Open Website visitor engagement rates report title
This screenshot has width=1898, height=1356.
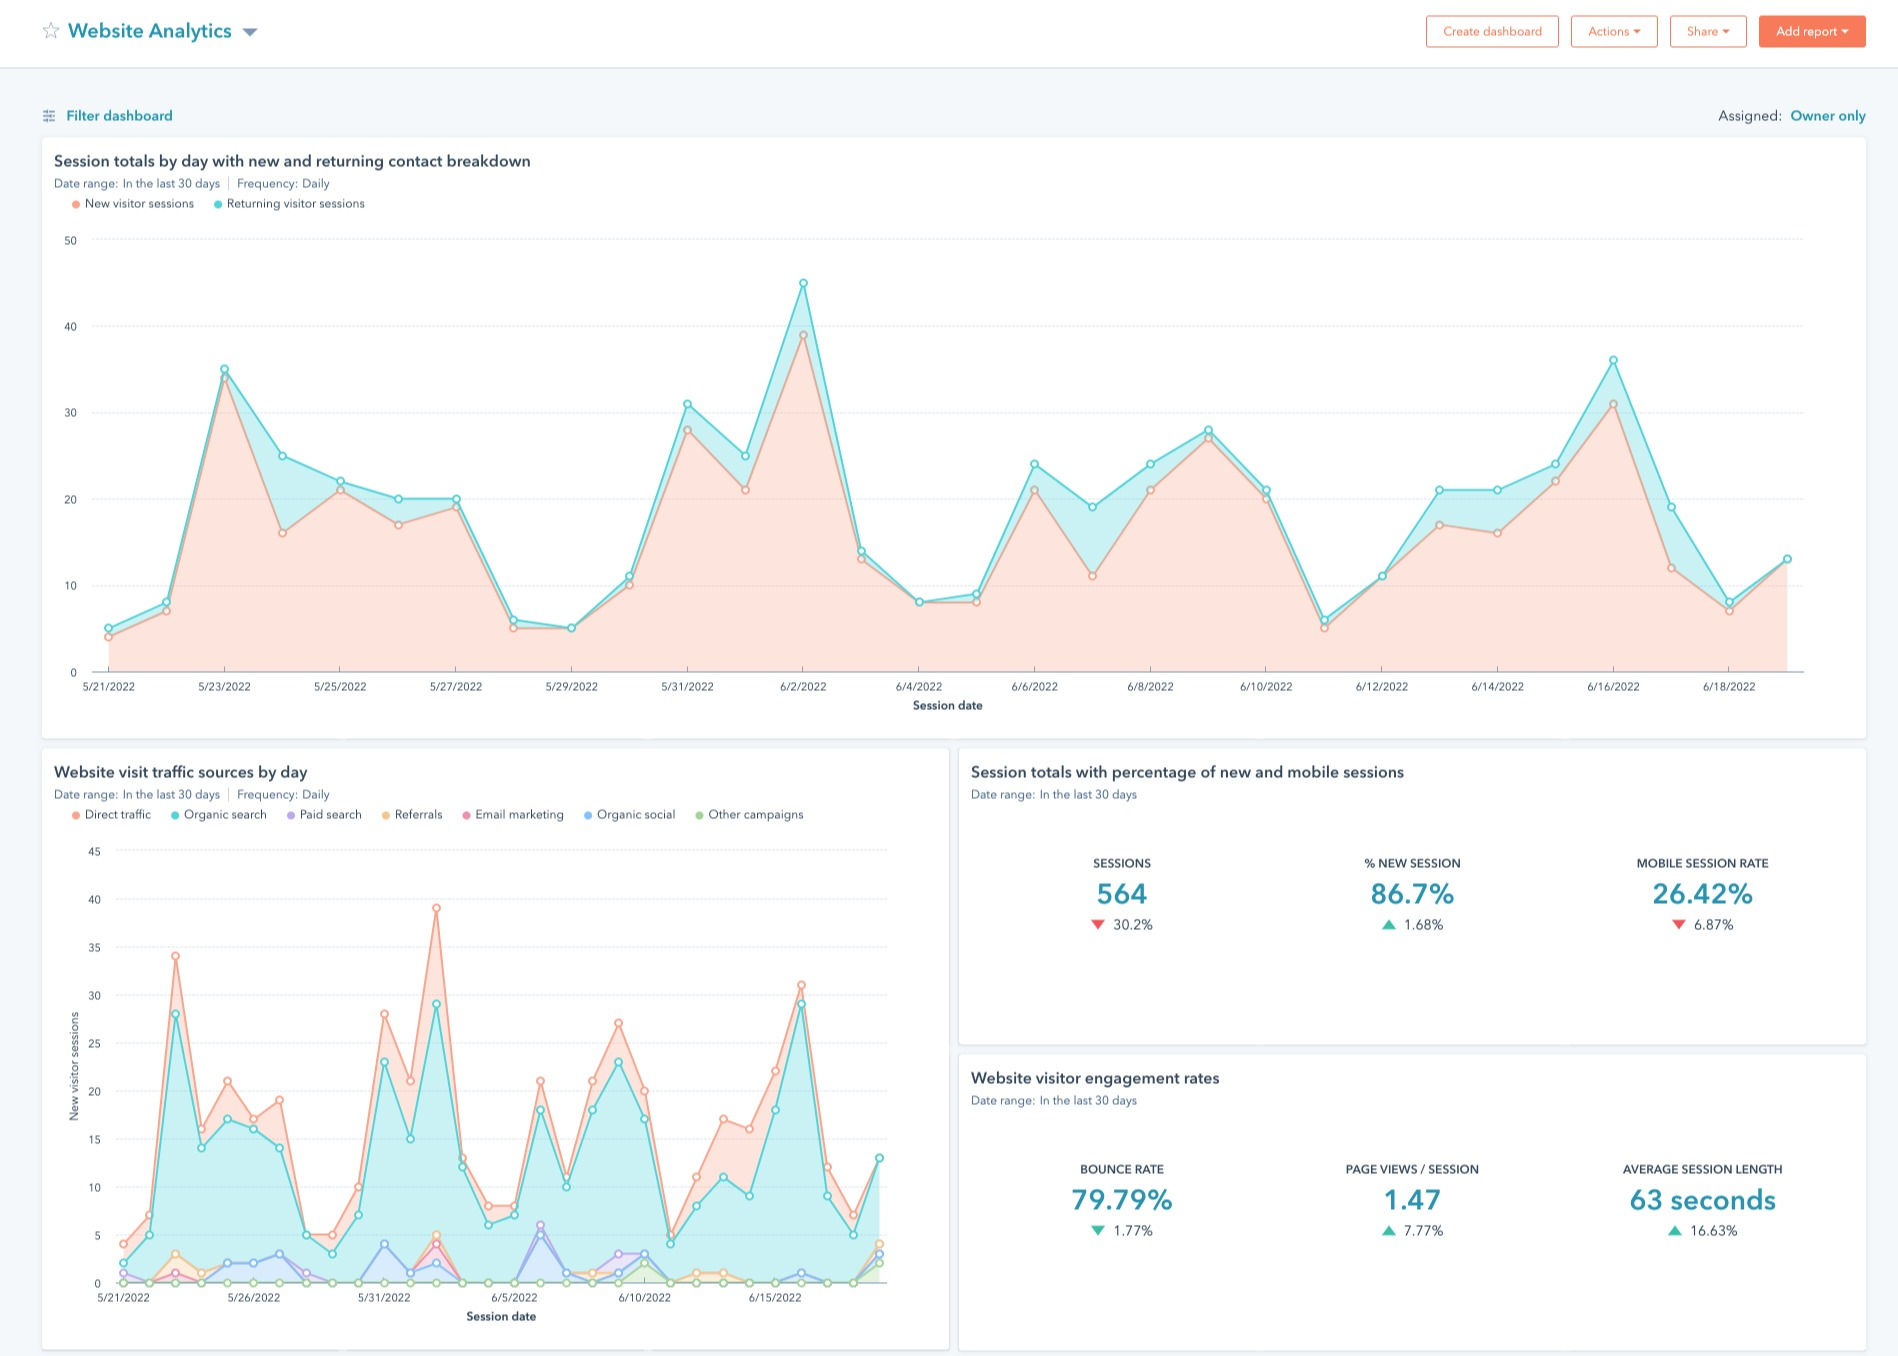1095,1078
